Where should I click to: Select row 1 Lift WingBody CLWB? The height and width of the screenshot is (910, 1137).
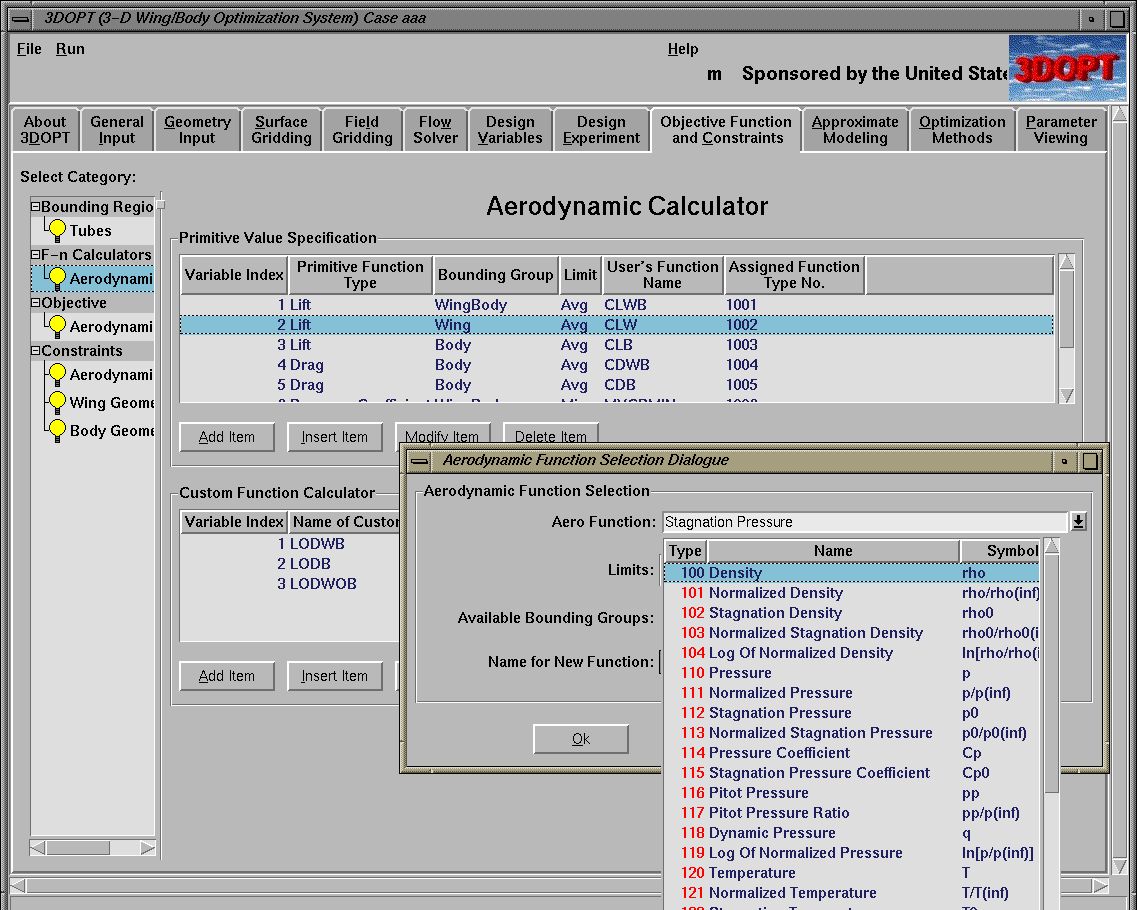616,305
